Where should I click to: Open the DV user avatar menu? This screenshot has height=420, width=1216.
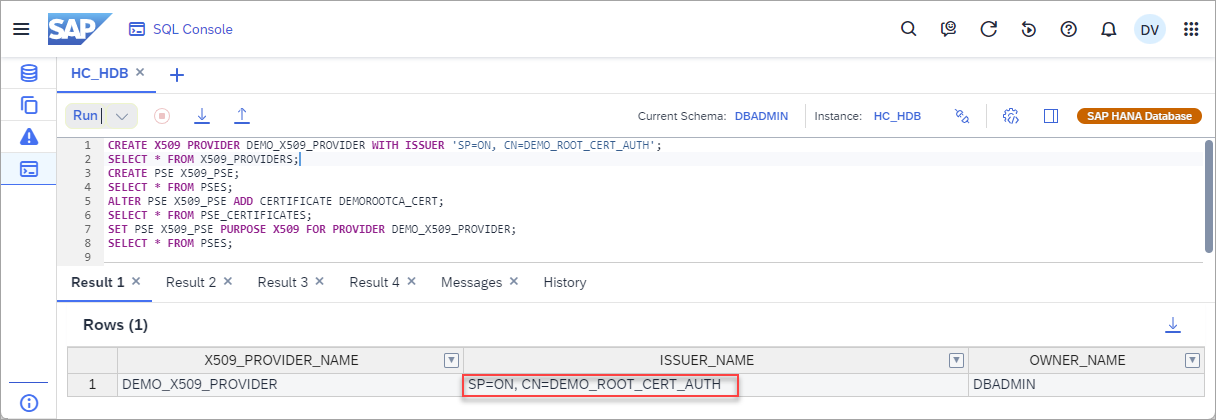pyautogui.click(x=1150, y=29)
